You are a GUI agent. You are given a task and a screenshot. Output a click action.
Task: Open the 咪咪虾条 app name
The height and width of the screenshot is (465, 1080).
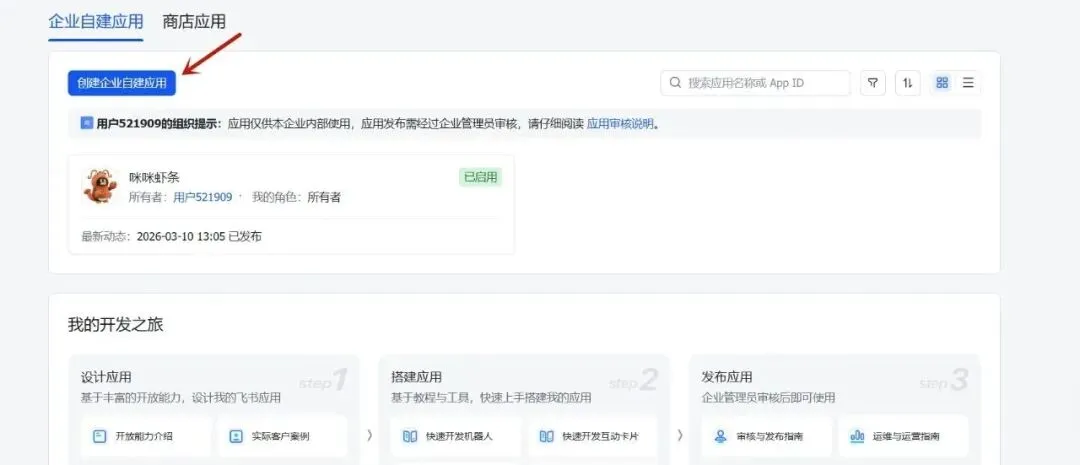click(154, 177)
